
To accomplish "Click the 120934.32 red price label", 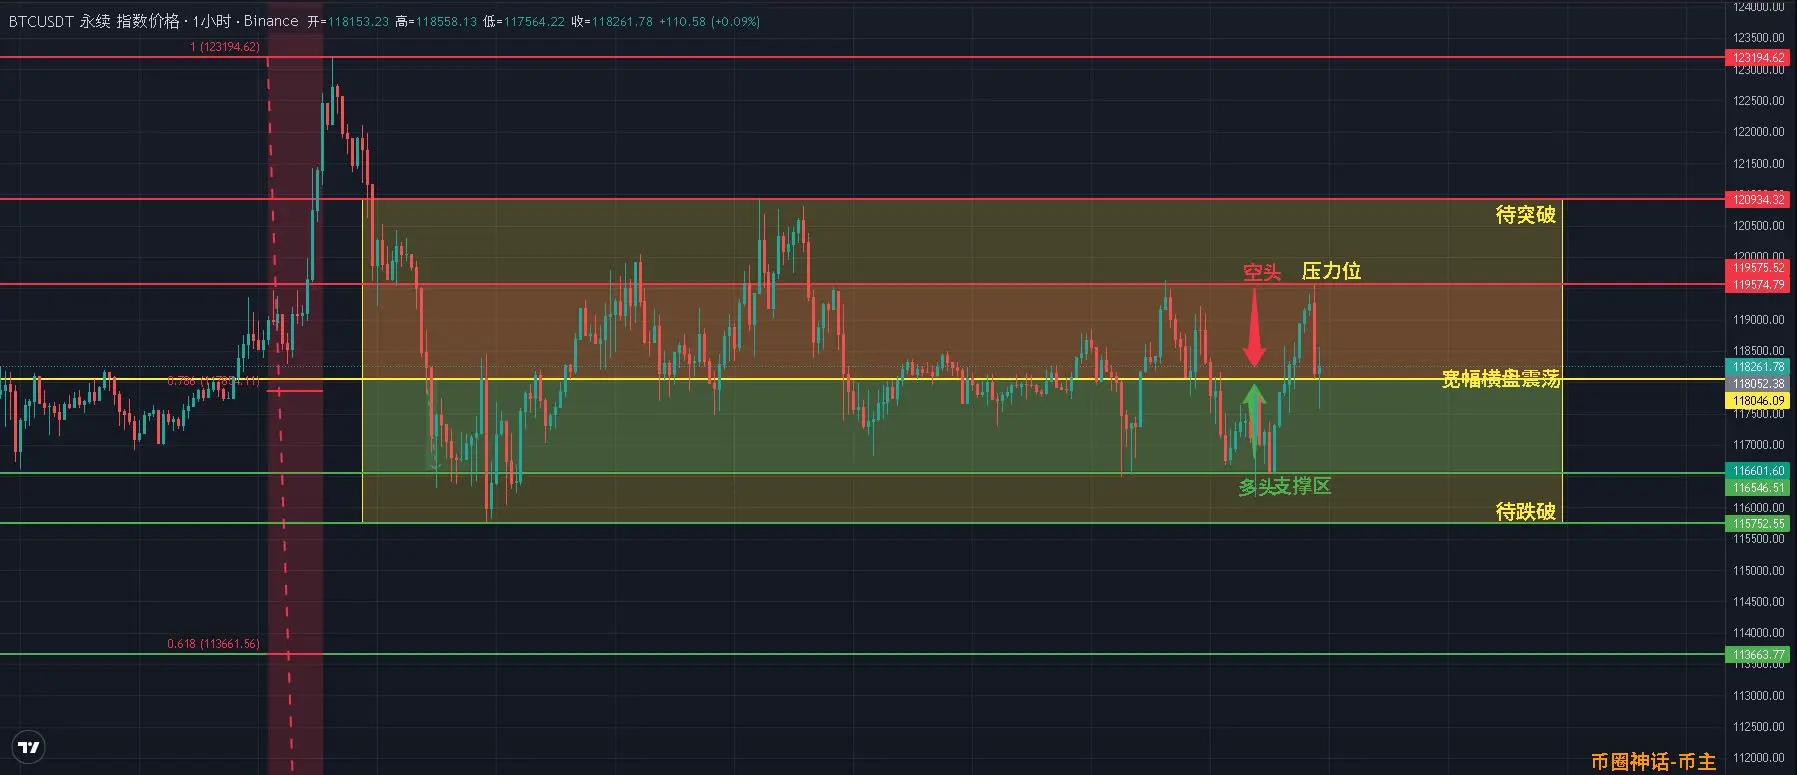I will pyautogui.click(x=1759, y=200).
